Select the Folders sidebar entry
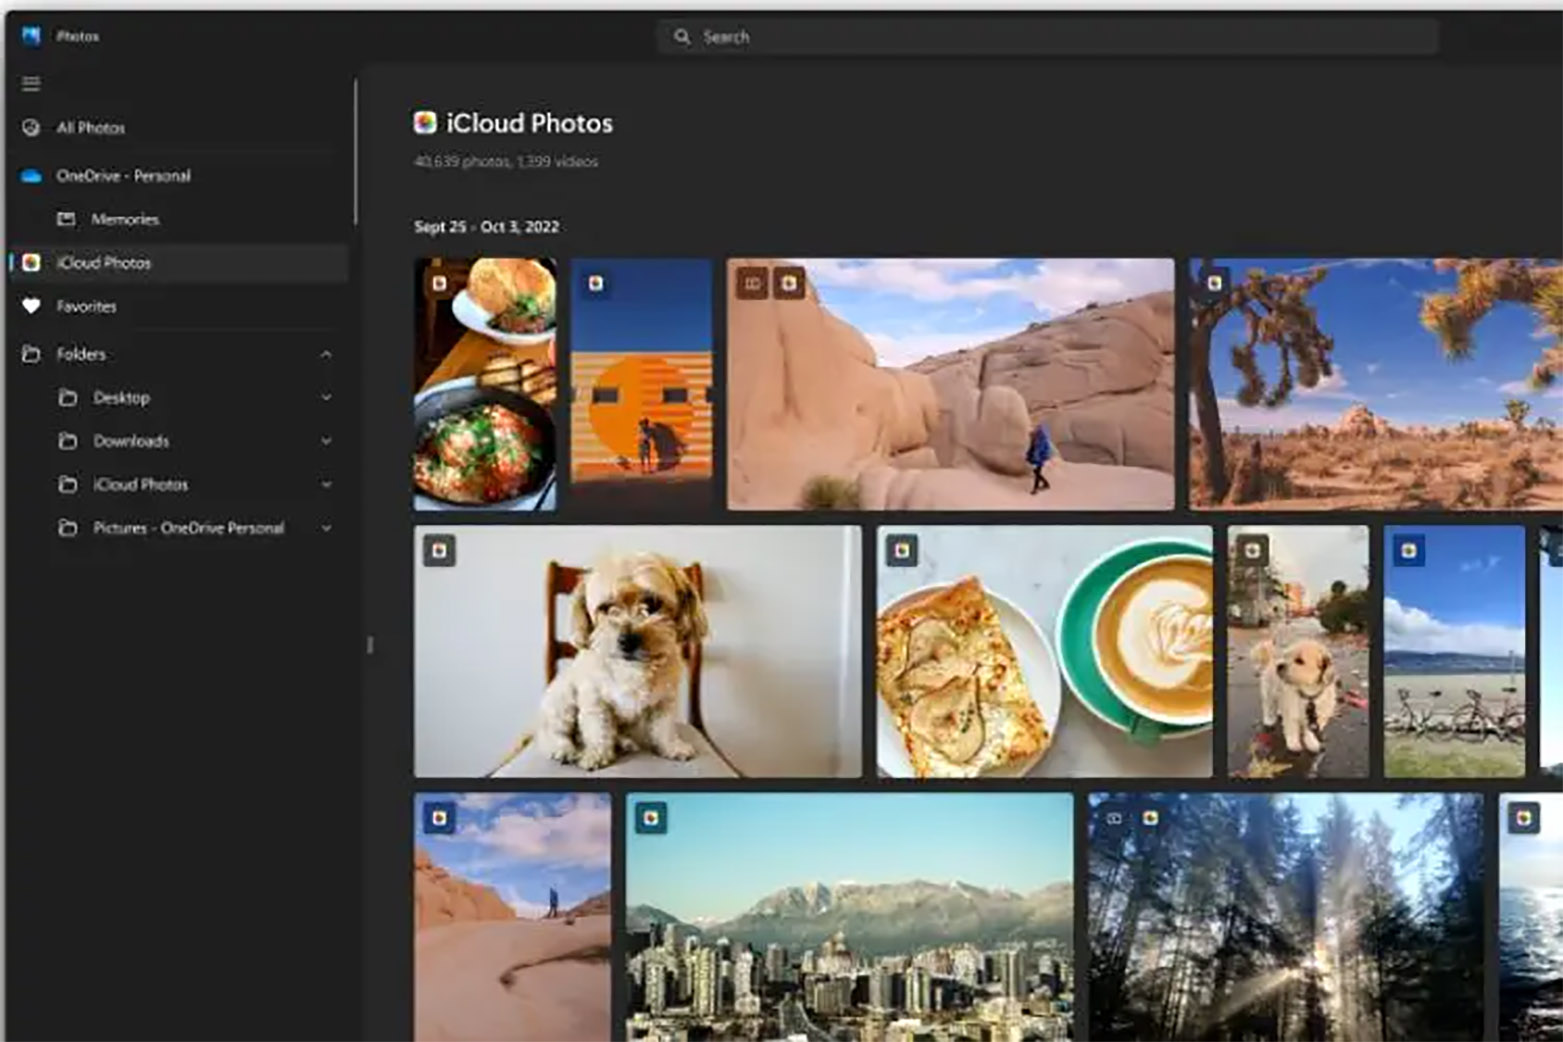Viewport: 1563px width, 1042px height. point(180,354)
